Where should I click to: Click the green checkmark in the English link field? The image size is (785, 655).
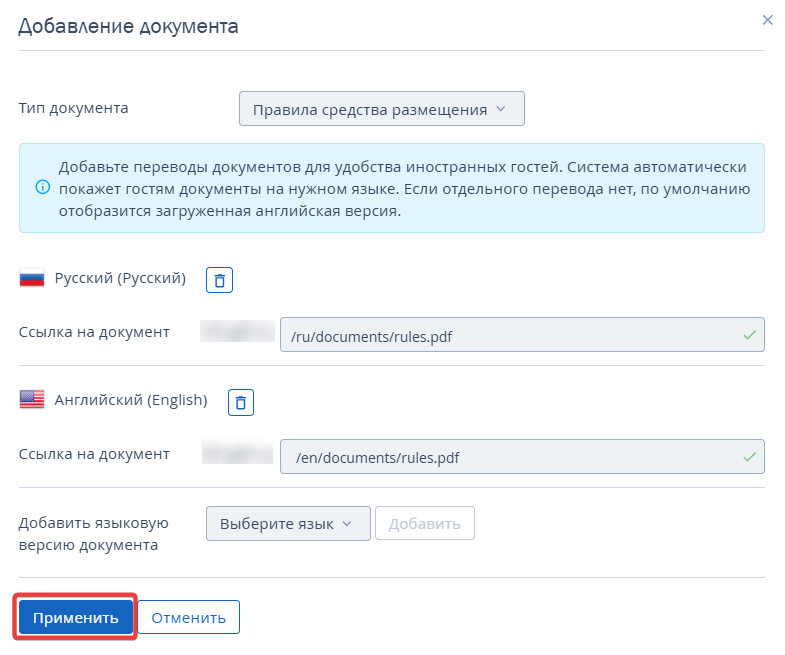(x=749, y=456)
